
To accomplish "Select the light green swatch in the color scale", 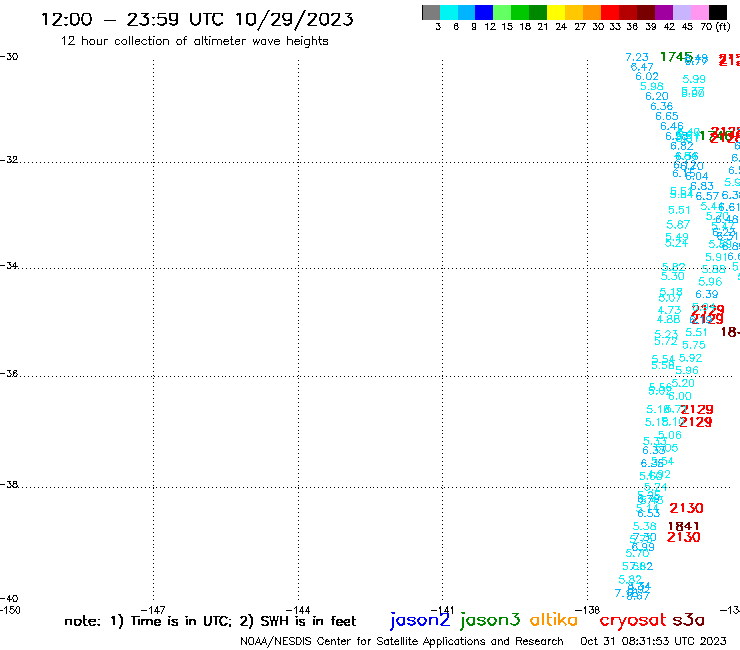I will click(x=502, y=12).
